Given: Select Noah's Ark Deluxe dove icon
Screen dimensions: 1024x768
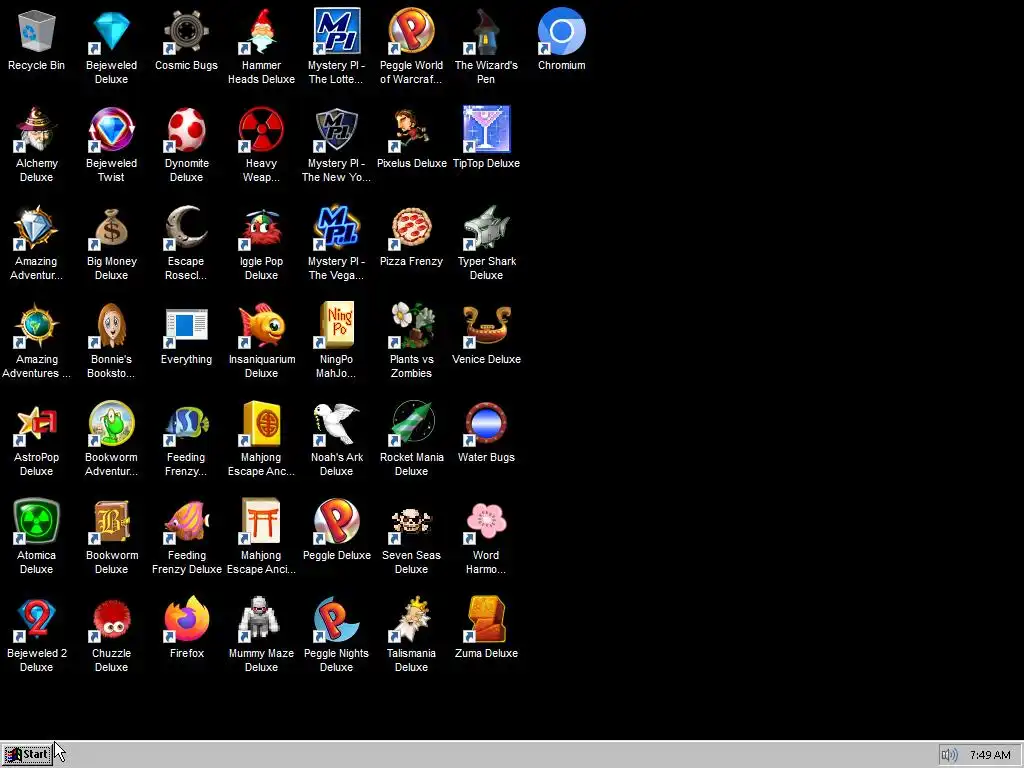Looking at the screenshot, I should [x=336, y=423].
